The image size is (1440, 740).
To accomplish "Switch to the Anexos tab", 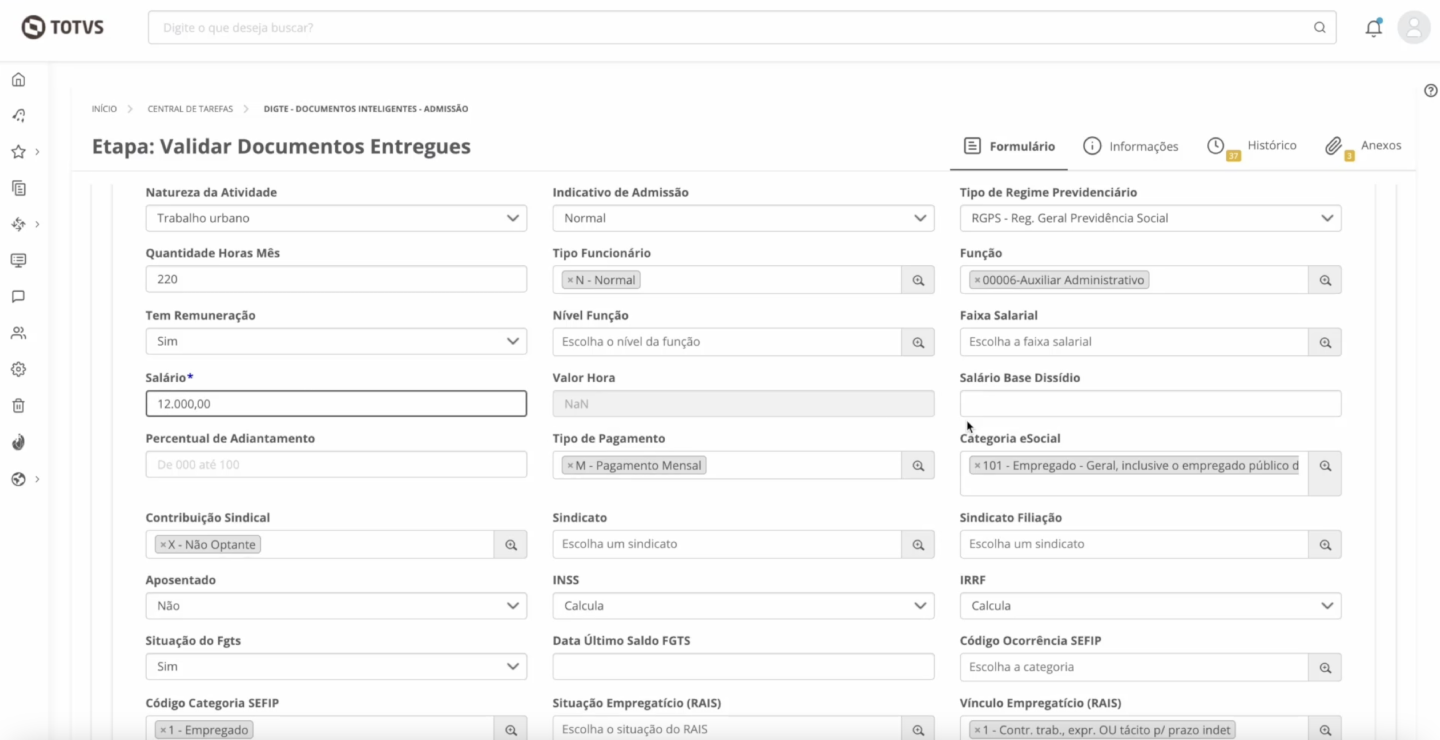I will pyautogui.click(x=1370, y=146).
